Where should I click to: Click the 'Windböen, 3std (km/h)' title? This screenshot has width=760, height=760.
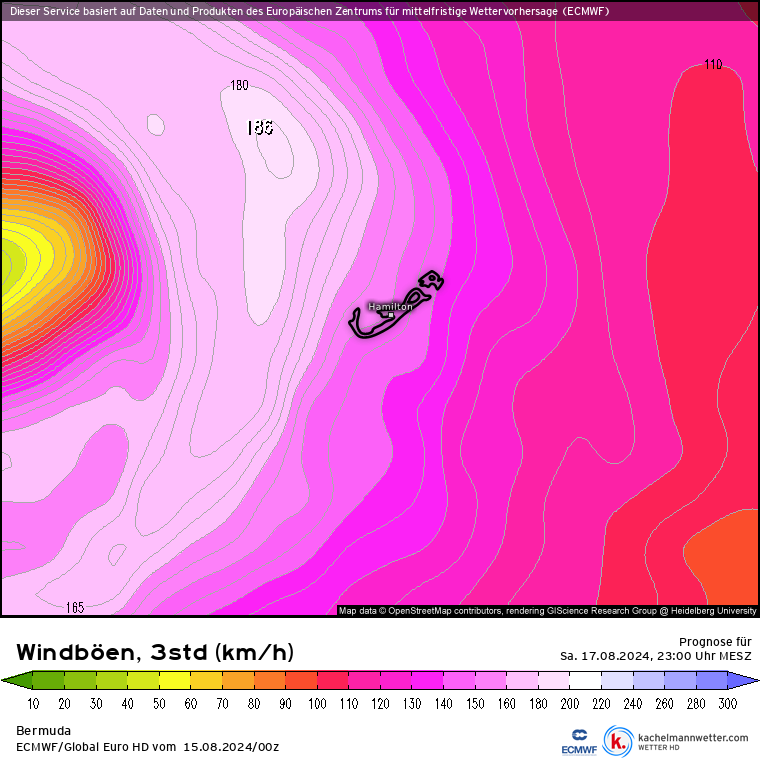coord(155,653)
